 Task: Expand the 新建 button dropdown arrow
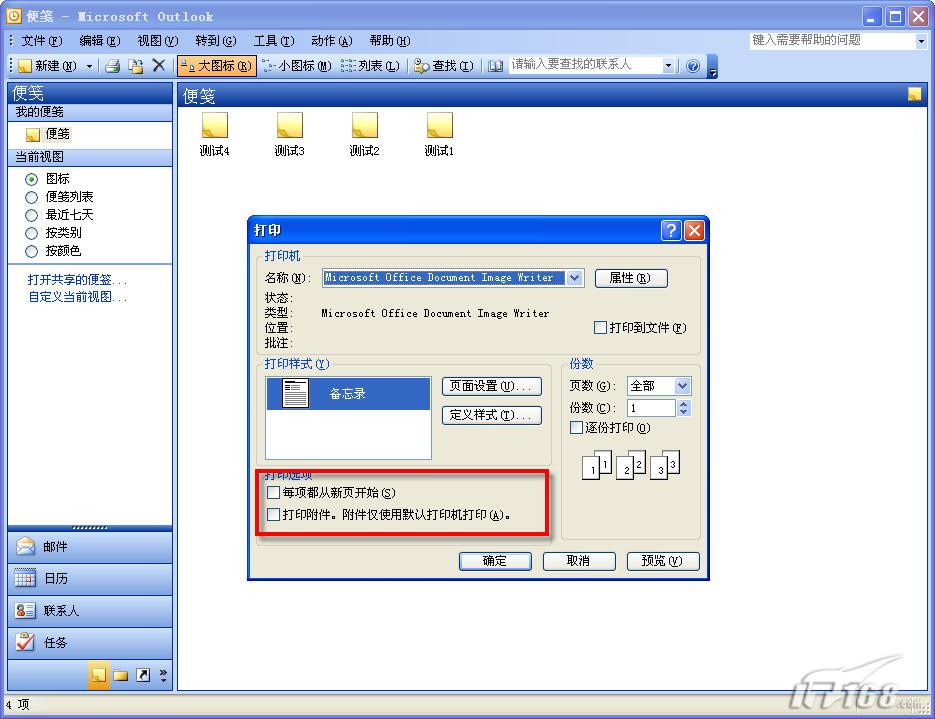(89, 66)
